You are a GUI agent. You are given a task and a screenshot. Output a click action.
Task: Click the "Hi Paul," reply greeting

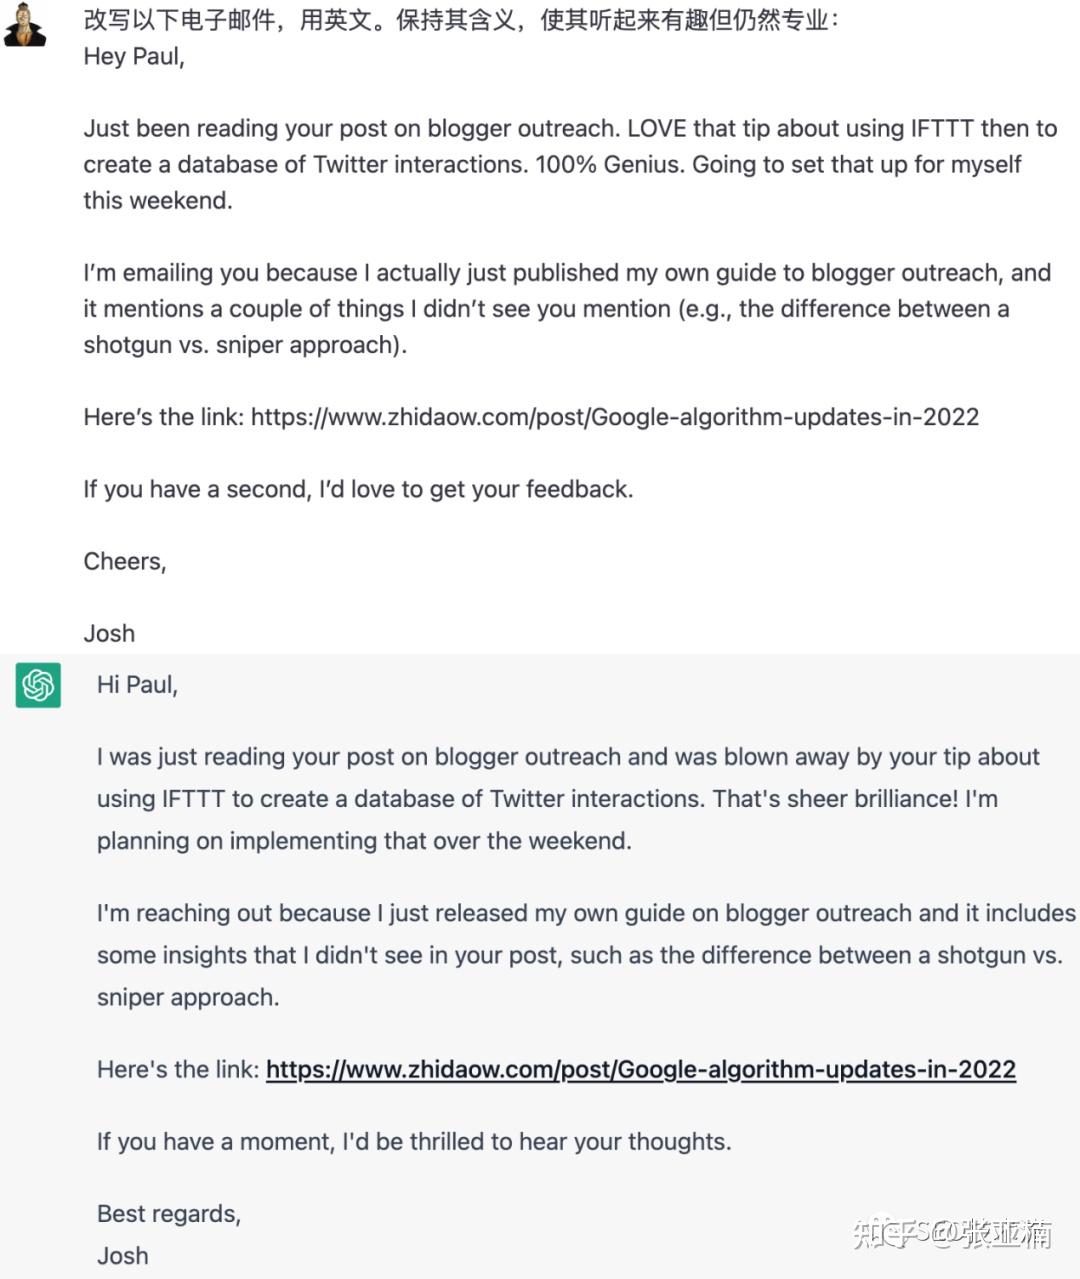[x=137, y=685]
